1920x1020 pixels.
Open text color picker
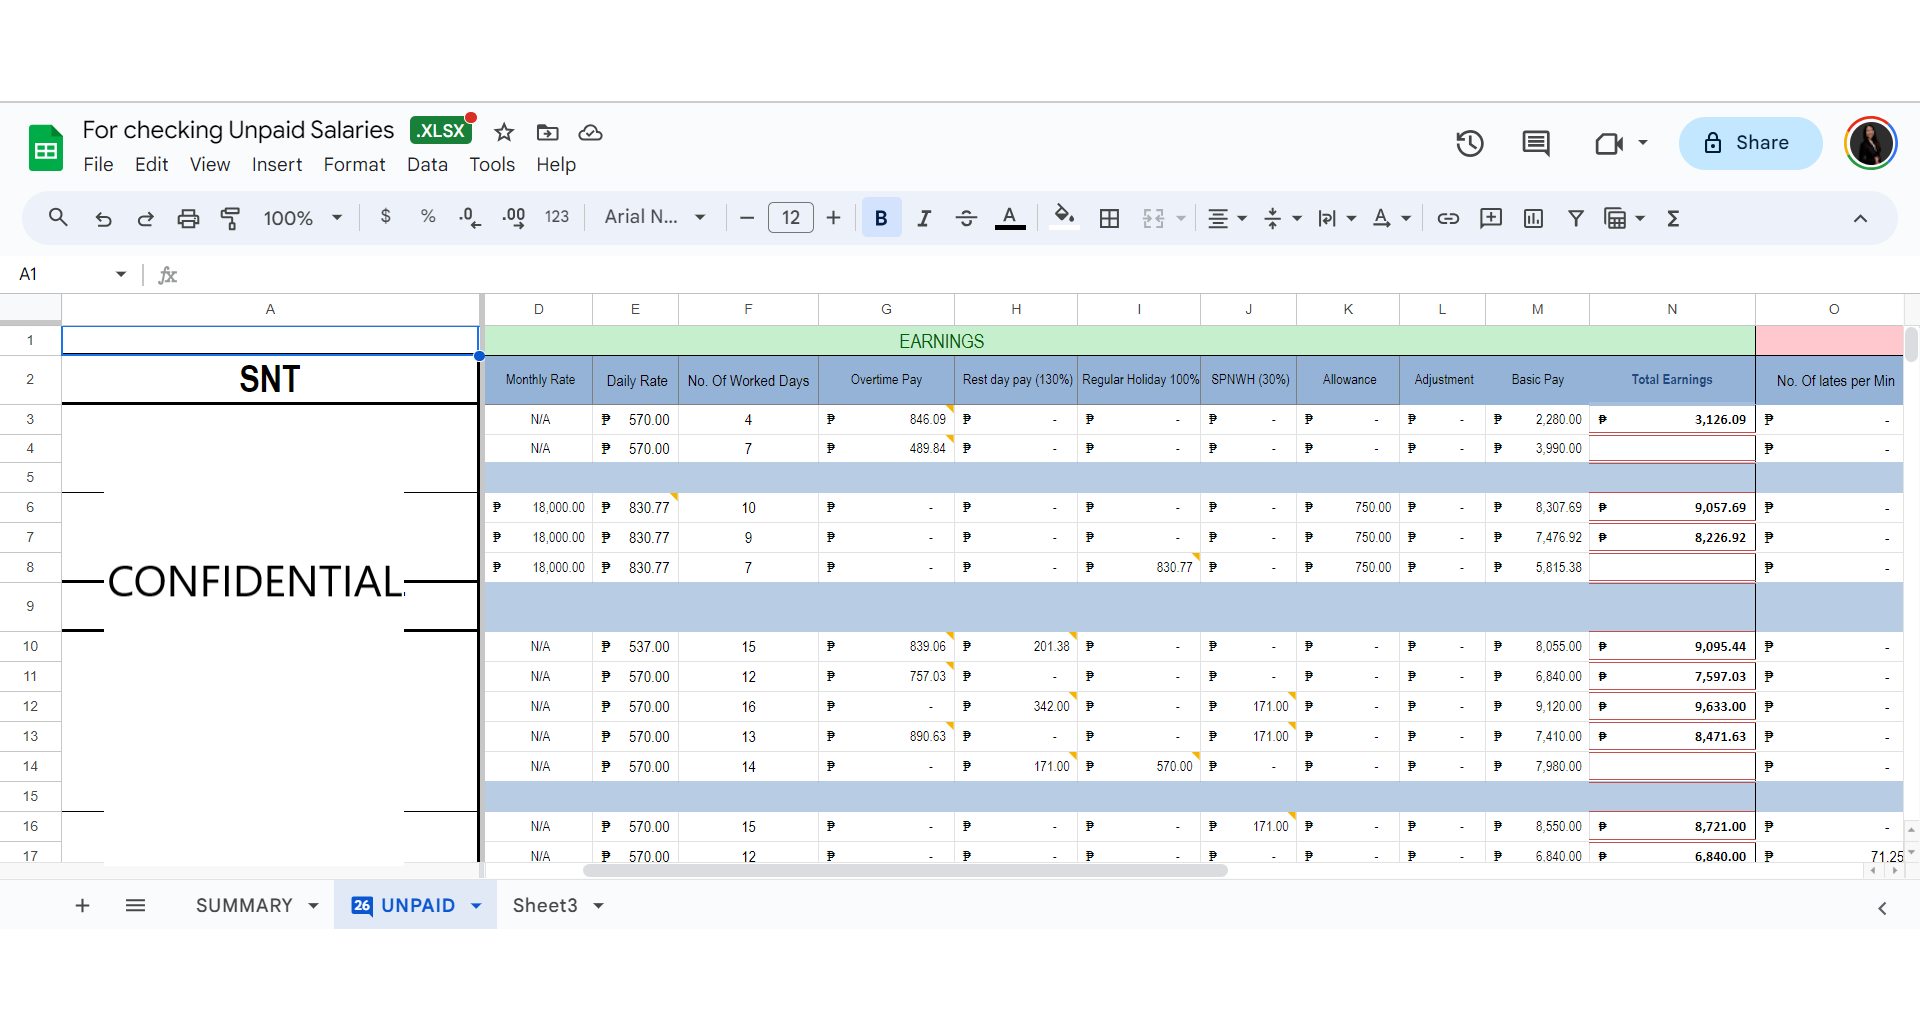click(x=1010, y=218)
